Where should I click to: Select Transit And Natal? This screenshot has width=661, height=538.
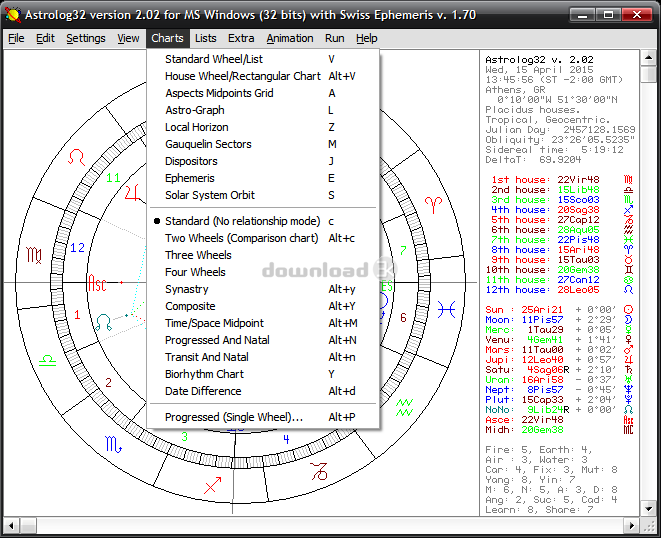tap(263, 357)
